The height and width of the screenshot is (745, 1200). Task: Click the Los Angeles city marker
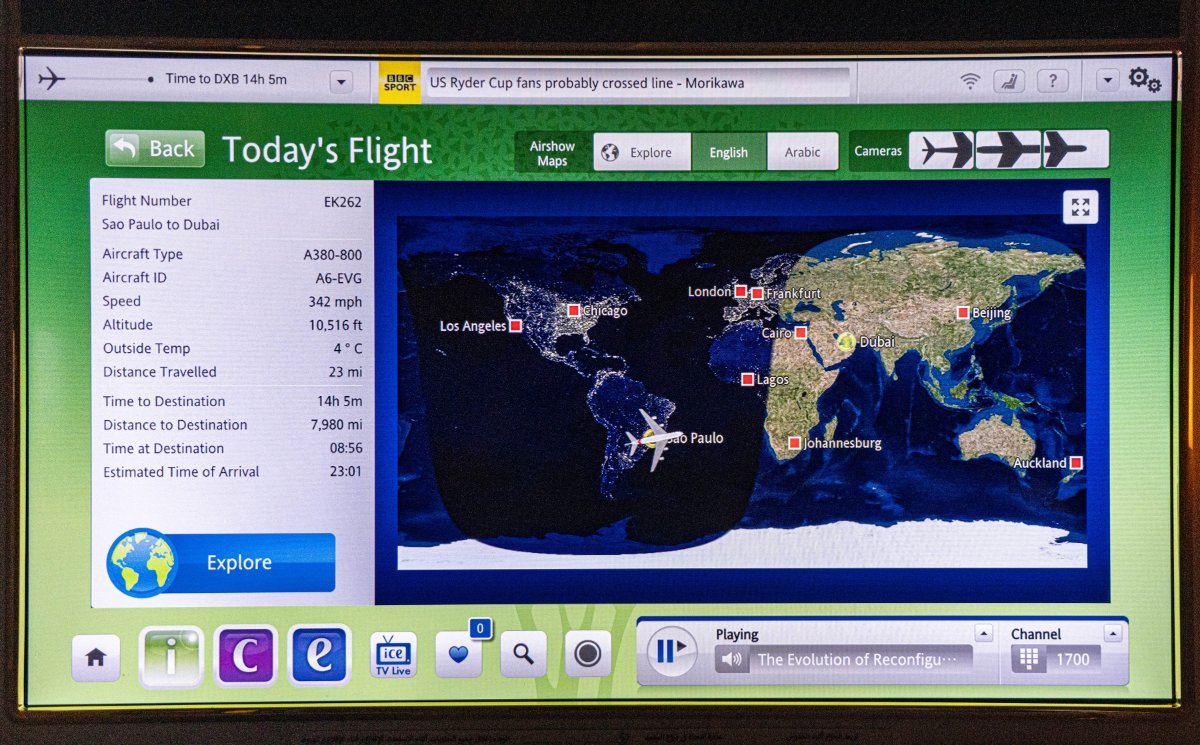(x=515, y=326)
